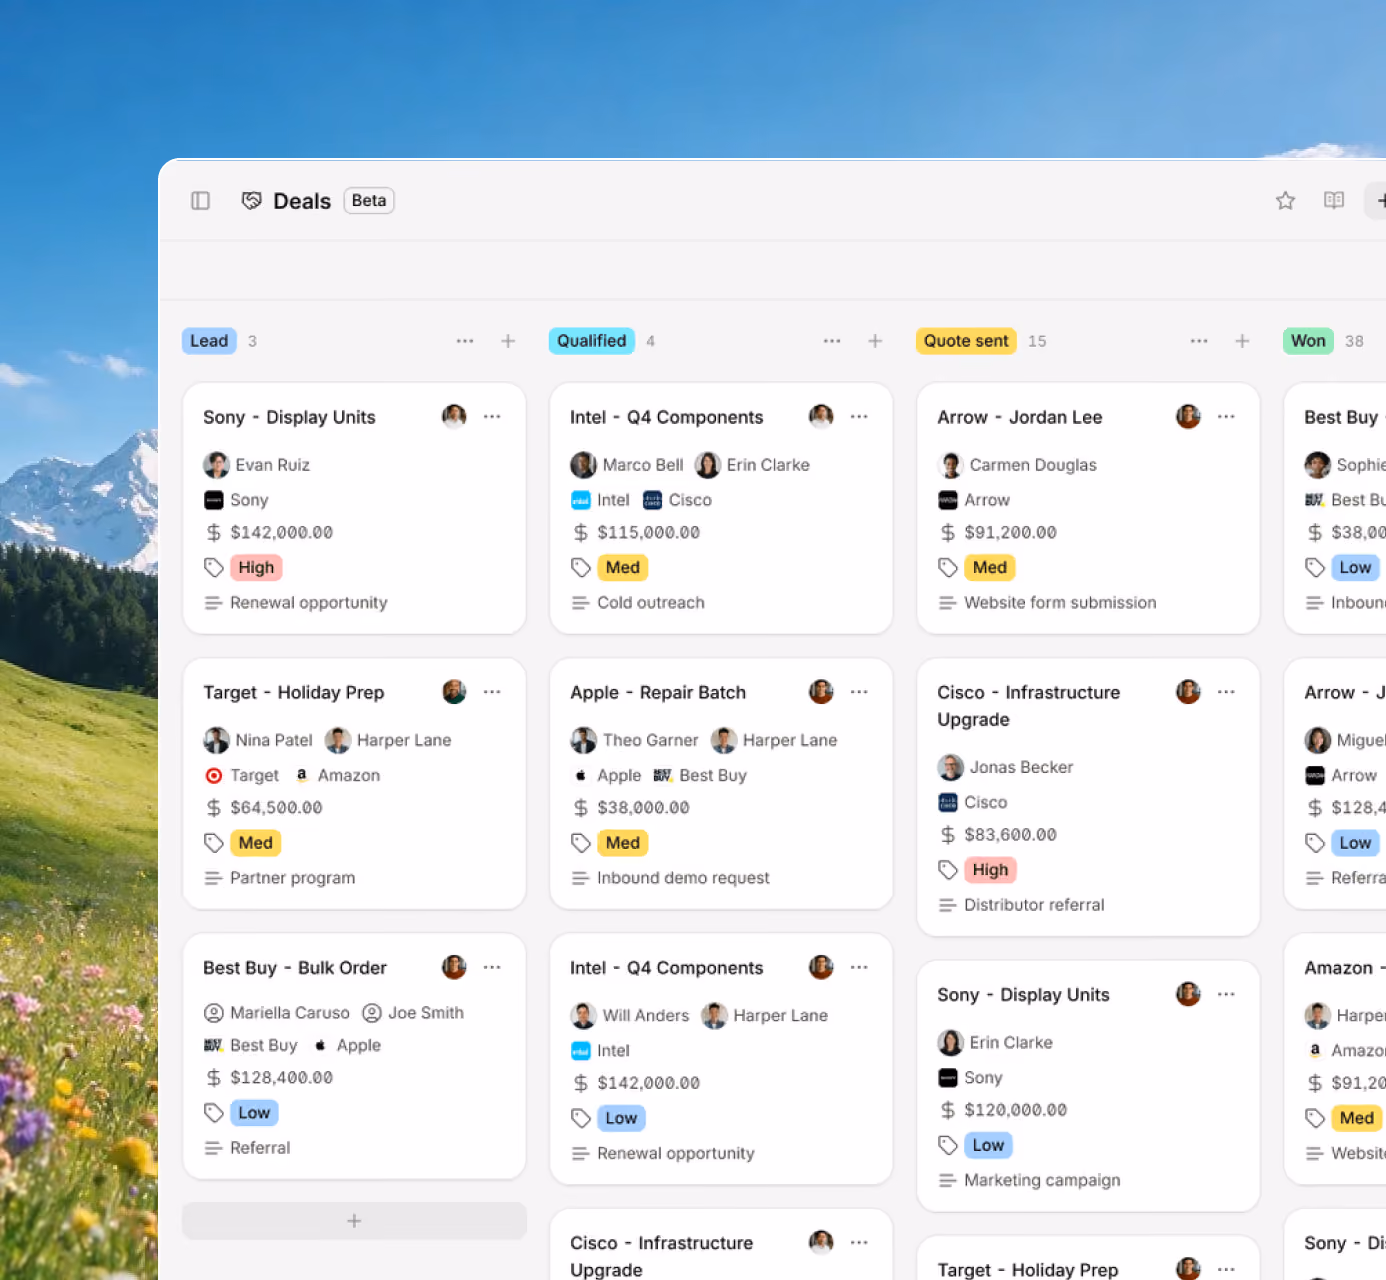This screenshot has width=1386, height=1280.
Task: Click Jonas Becker's contact avatar
Action: (950, 767)
